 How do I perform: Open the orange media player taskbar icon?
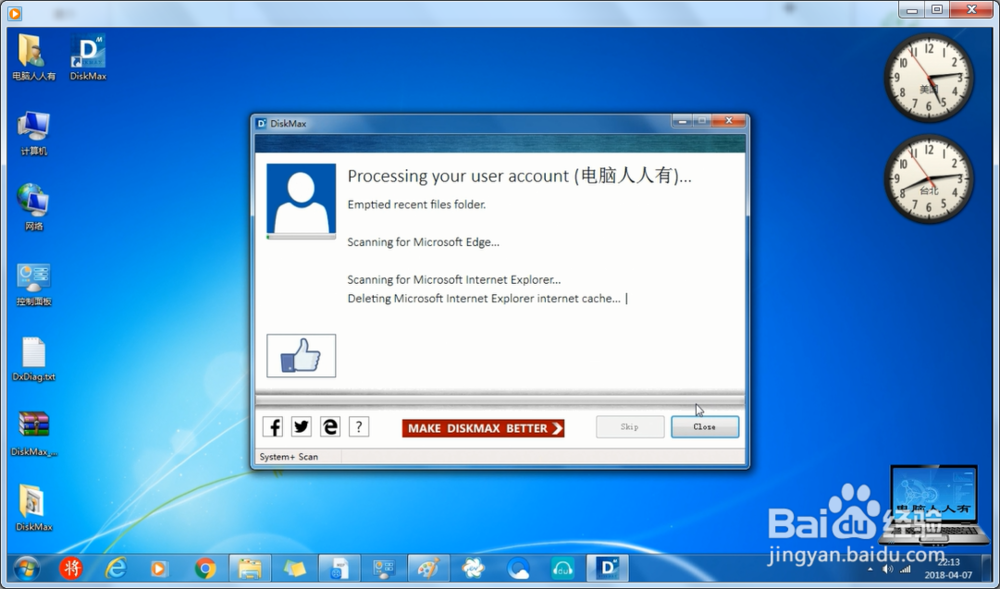[159, 568]
